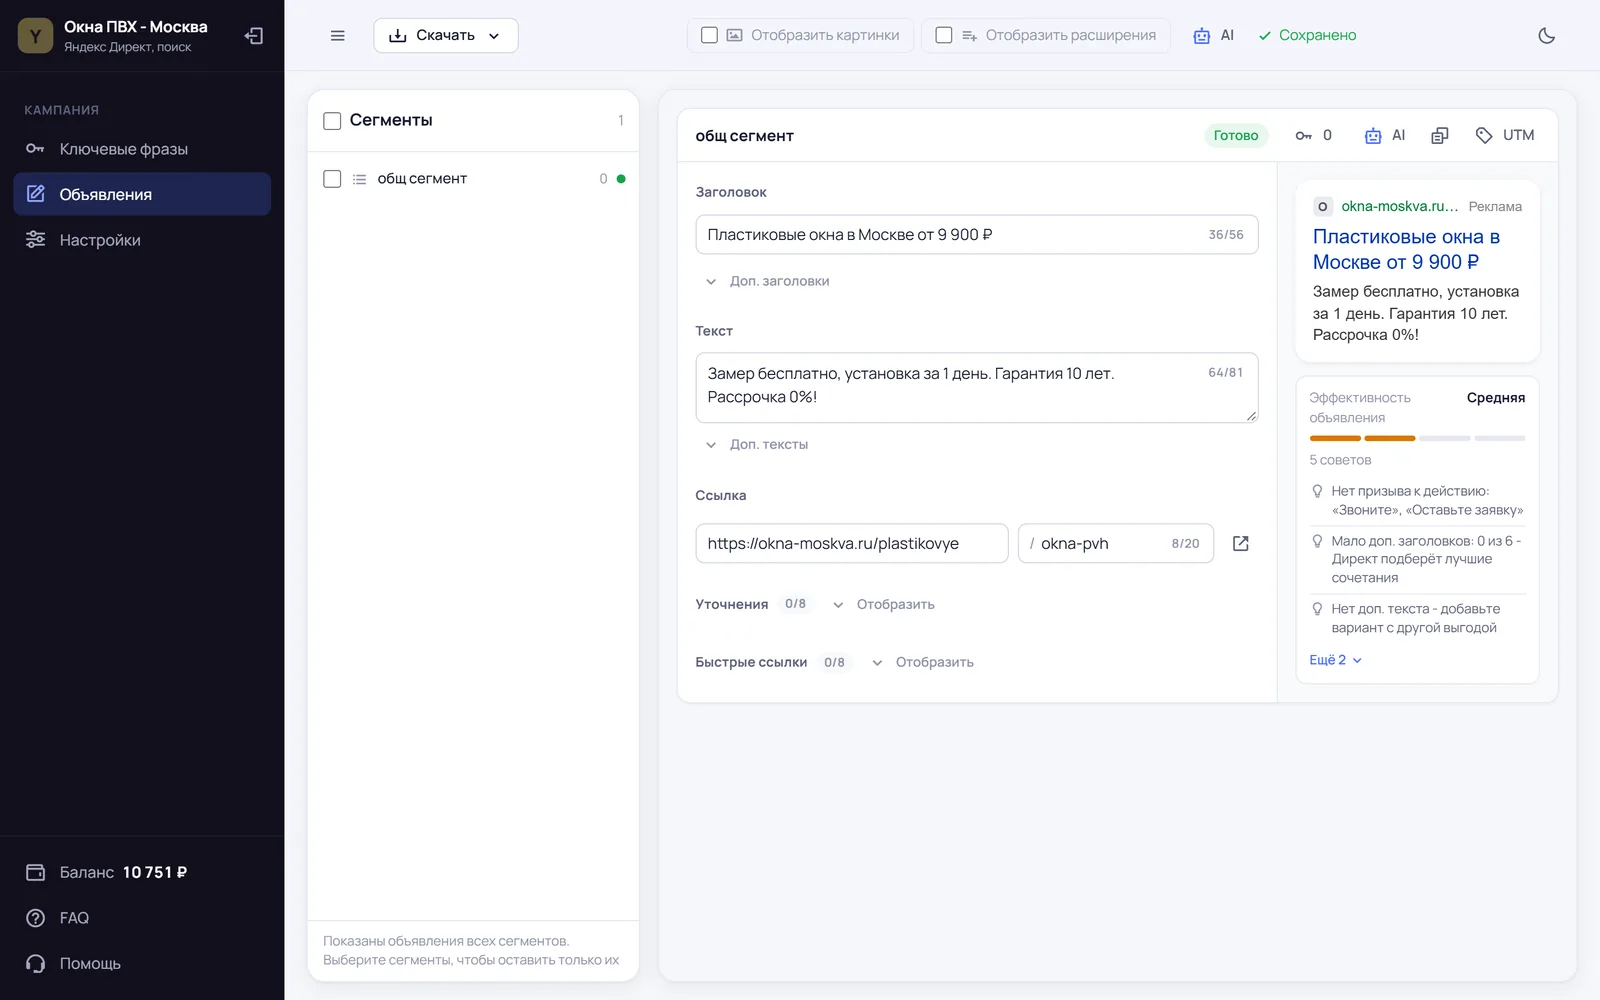
Task: Click the logout icon next to campaign name
Action: (x=254, y=36)
